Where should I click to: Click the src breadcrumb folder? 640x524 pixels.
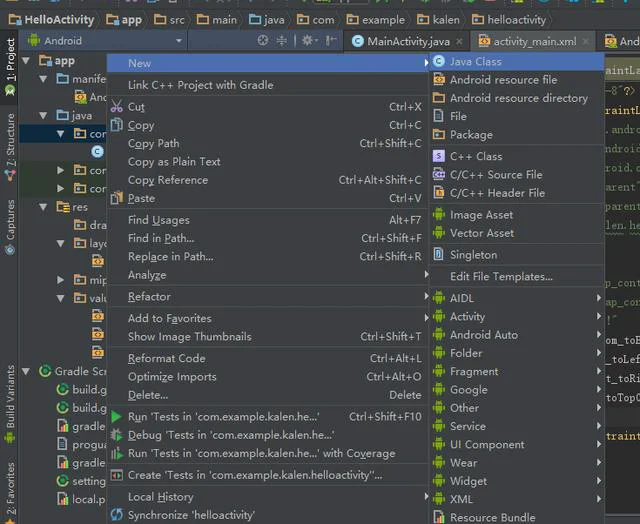click(169, 20)
